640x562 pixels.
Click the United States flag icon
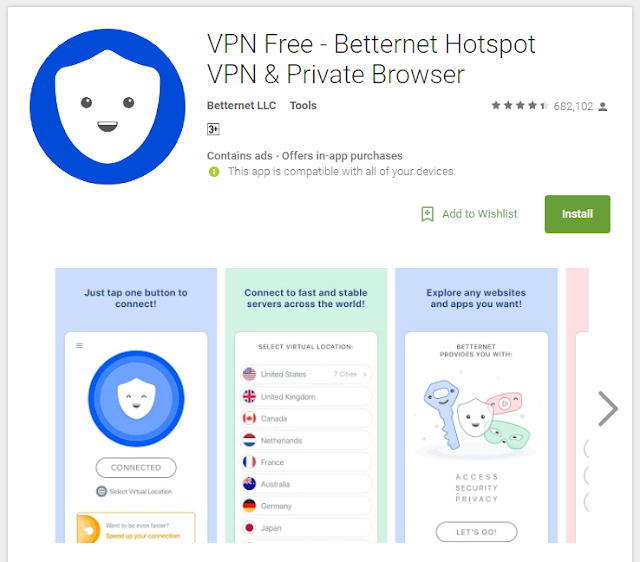click(249, 374)
